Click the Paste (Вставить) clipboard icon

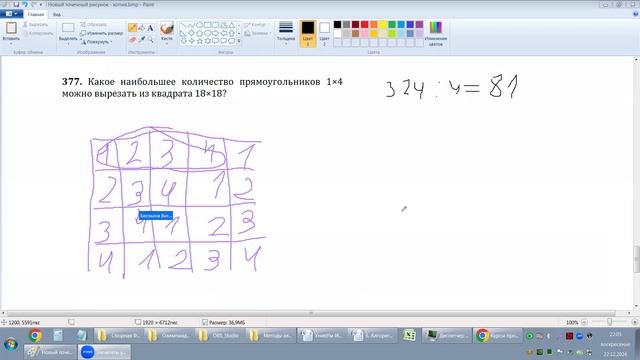pyautogui.click(x=11, y=28)
